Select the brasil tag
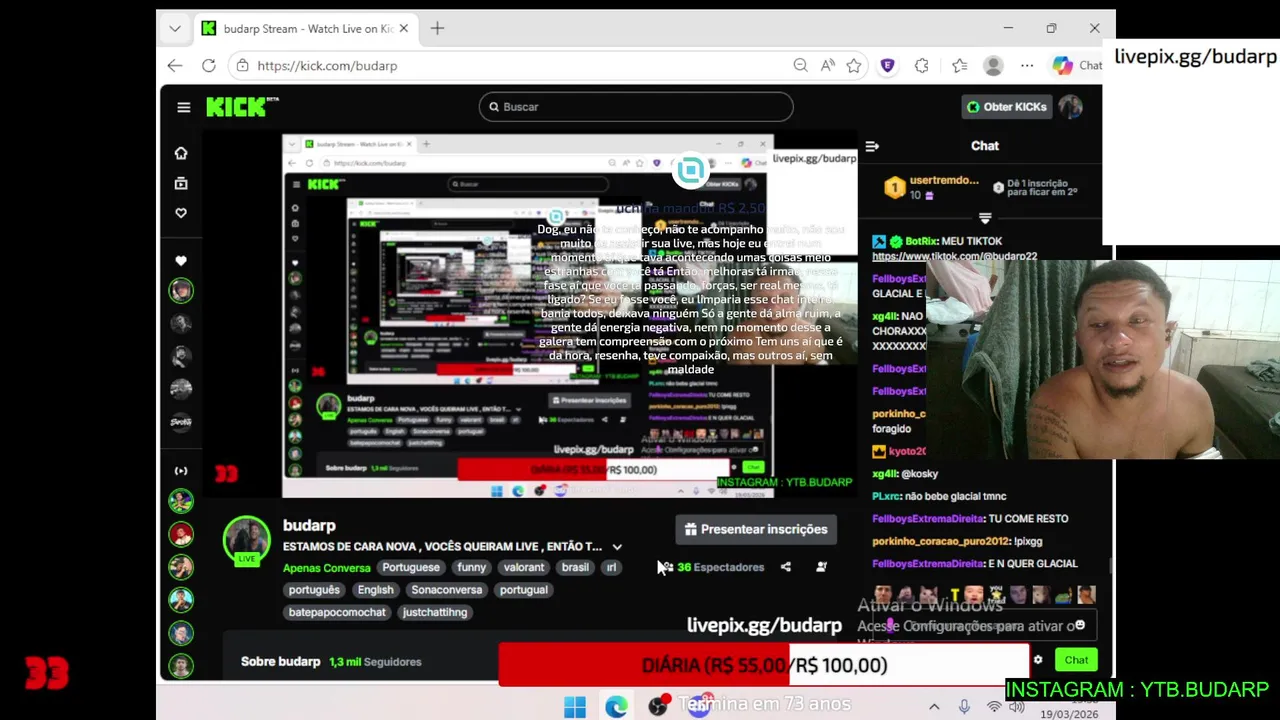 coord(575,567)
